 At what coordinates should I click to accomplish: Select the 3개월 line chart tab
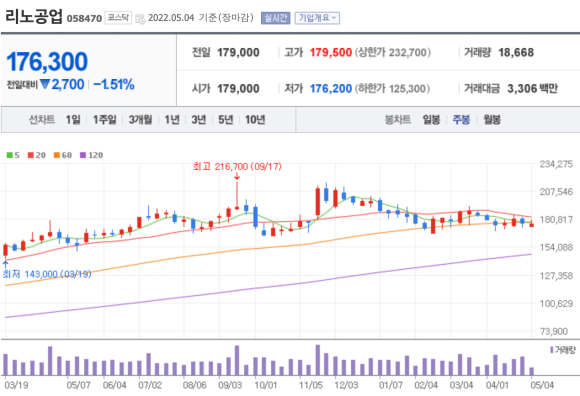(140, 119)
